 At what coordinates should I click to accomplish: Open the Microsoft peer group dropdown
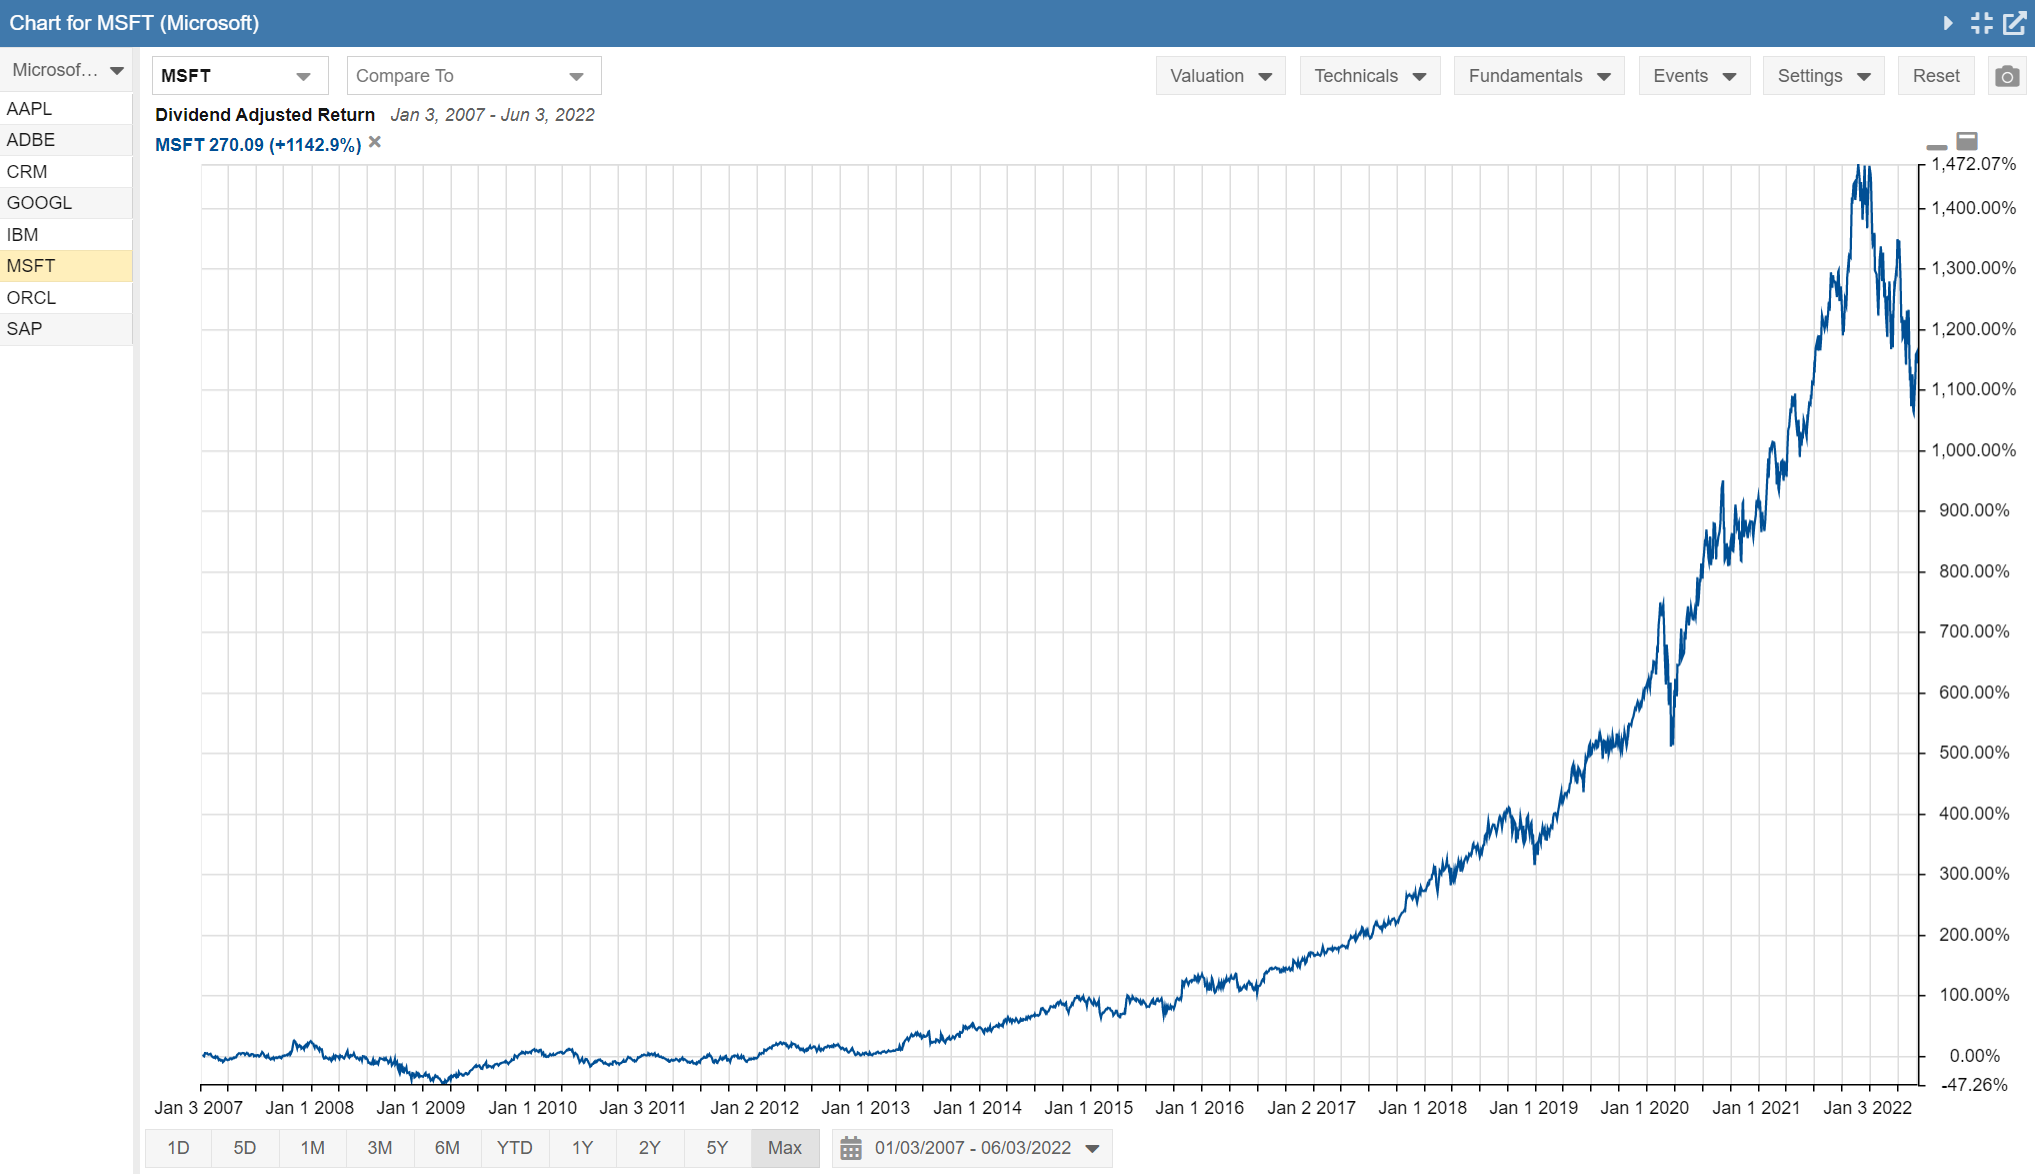click(x=66, y=70)
